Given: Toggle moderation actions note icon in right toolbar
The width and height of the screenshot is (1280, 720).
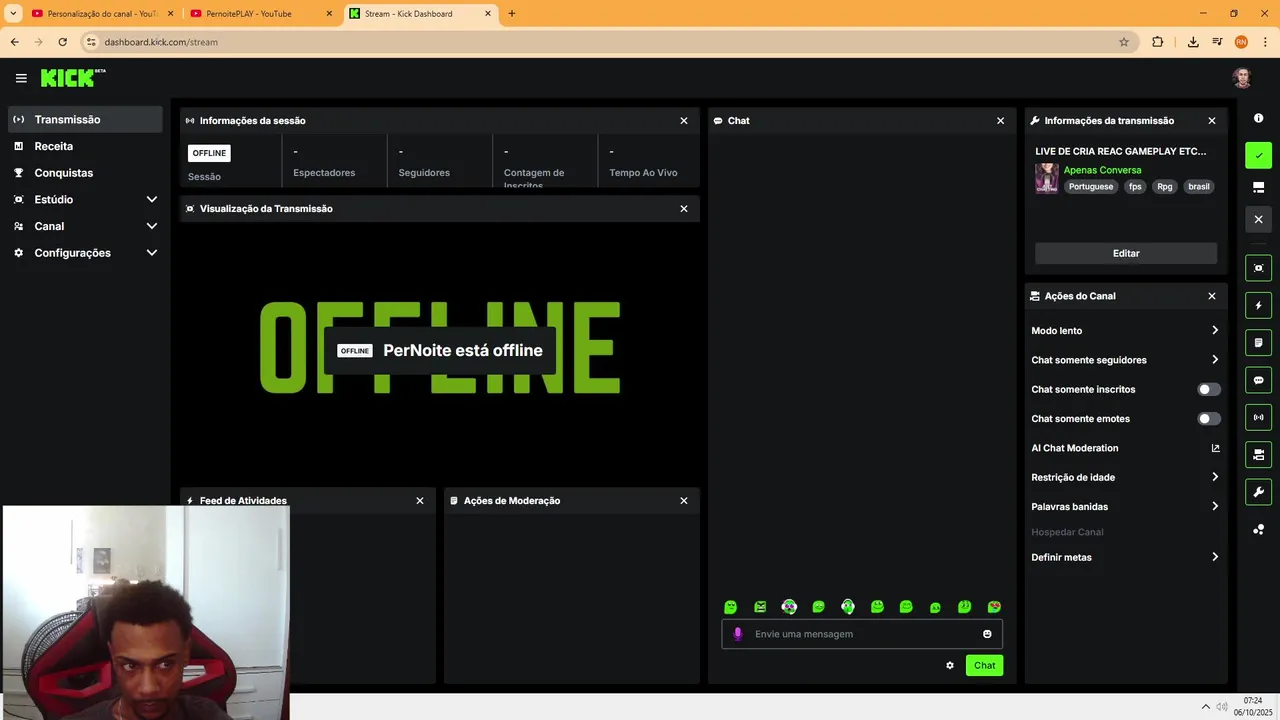Looking at the screenshot, I should click(x=1258, y=342).
